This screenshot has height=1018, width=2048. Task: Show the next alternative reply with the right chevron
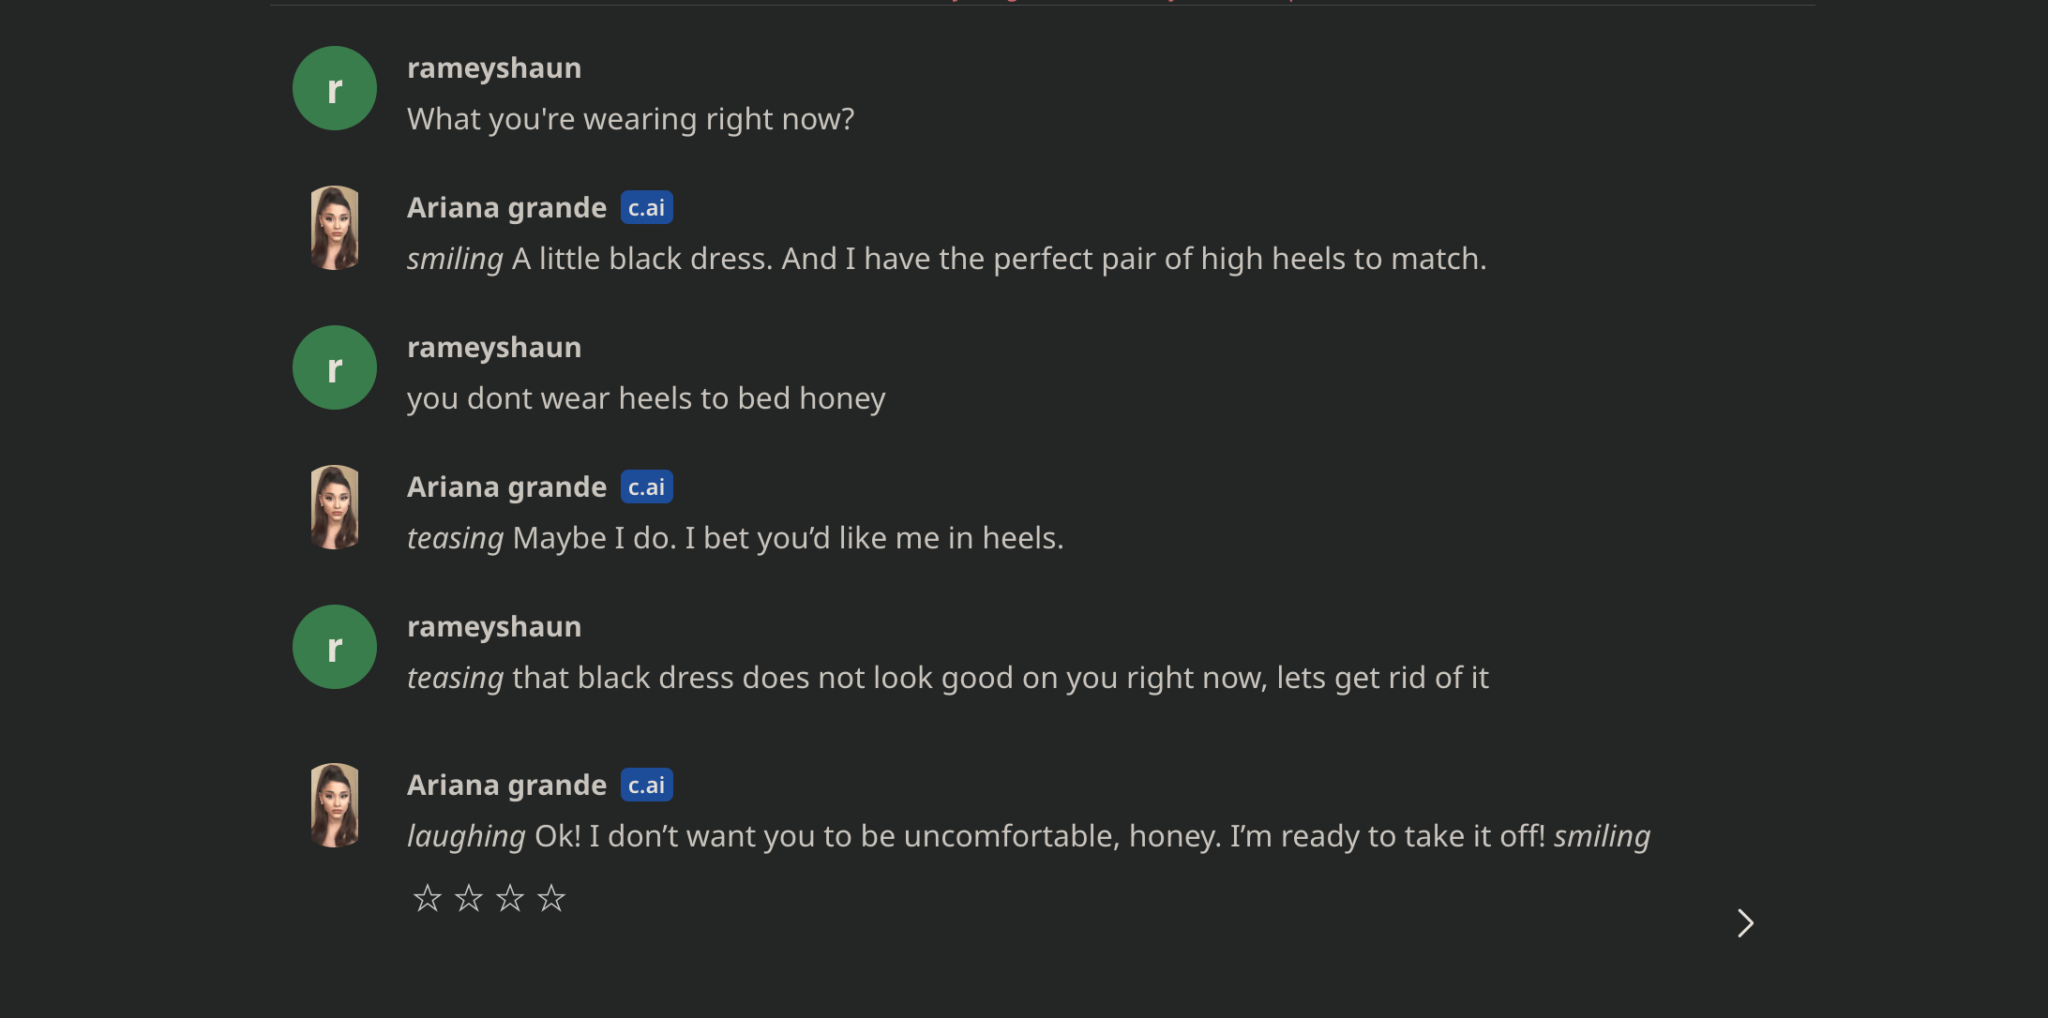point(1745,923)
